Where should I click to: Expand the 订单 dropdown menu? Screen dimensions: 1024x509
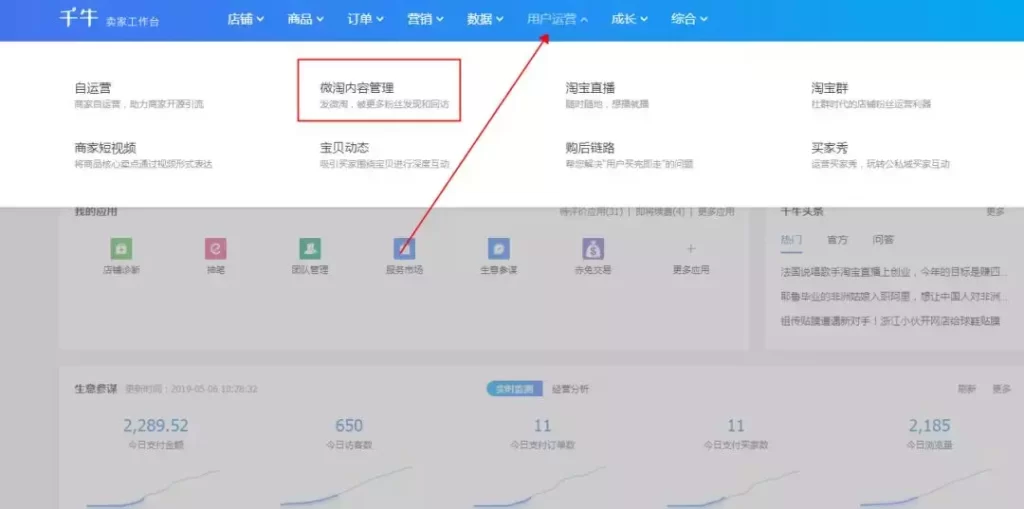click(366, 19)
